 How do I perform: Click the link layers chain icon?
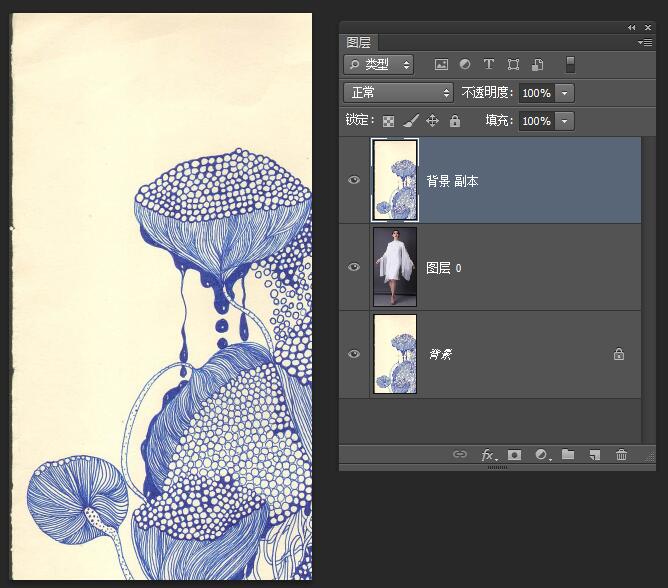[x=460, y=454]
